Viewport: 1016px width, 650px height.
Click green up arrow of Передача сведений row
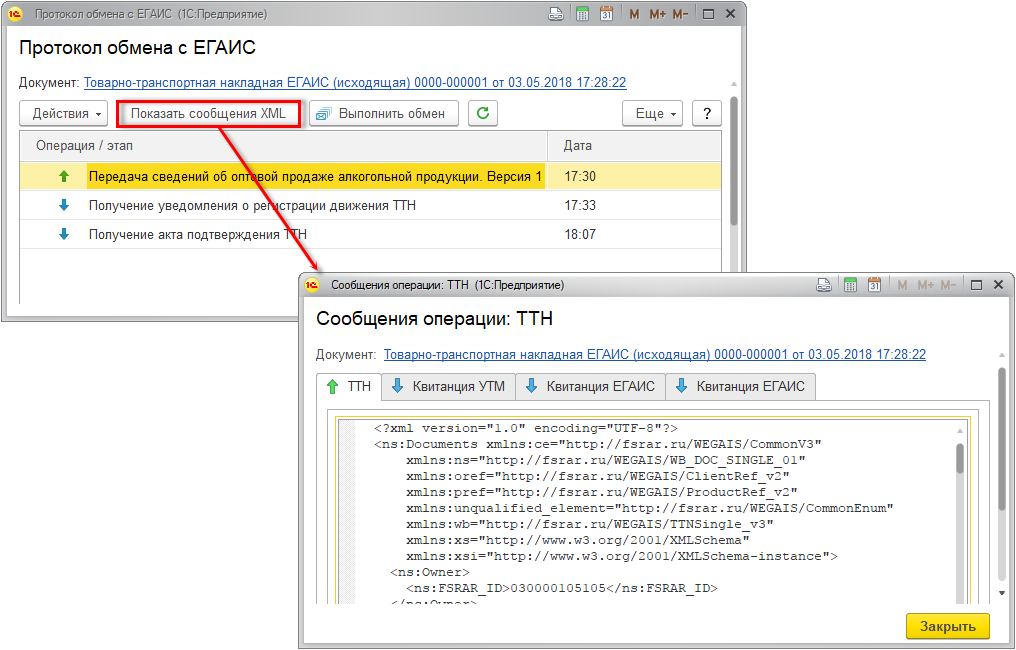pos(64,176)
